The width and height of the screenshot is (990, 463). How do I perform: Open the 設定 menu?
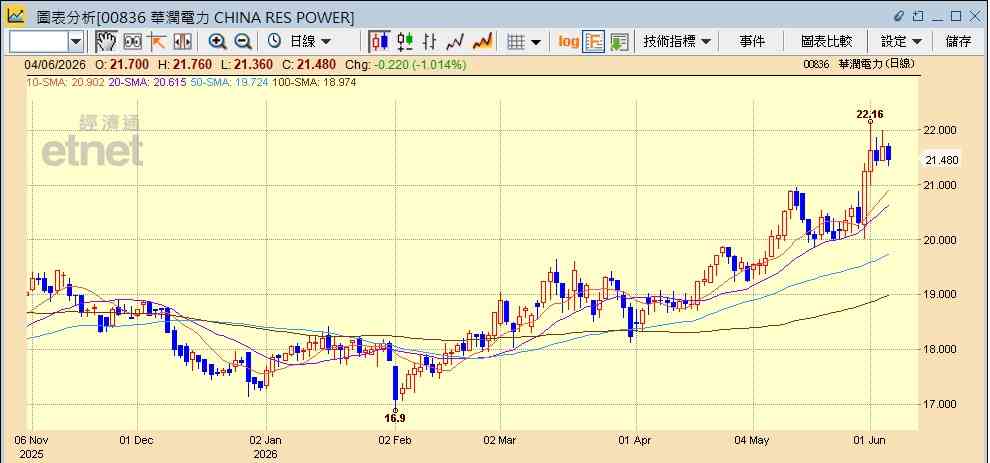click(902, 42)
